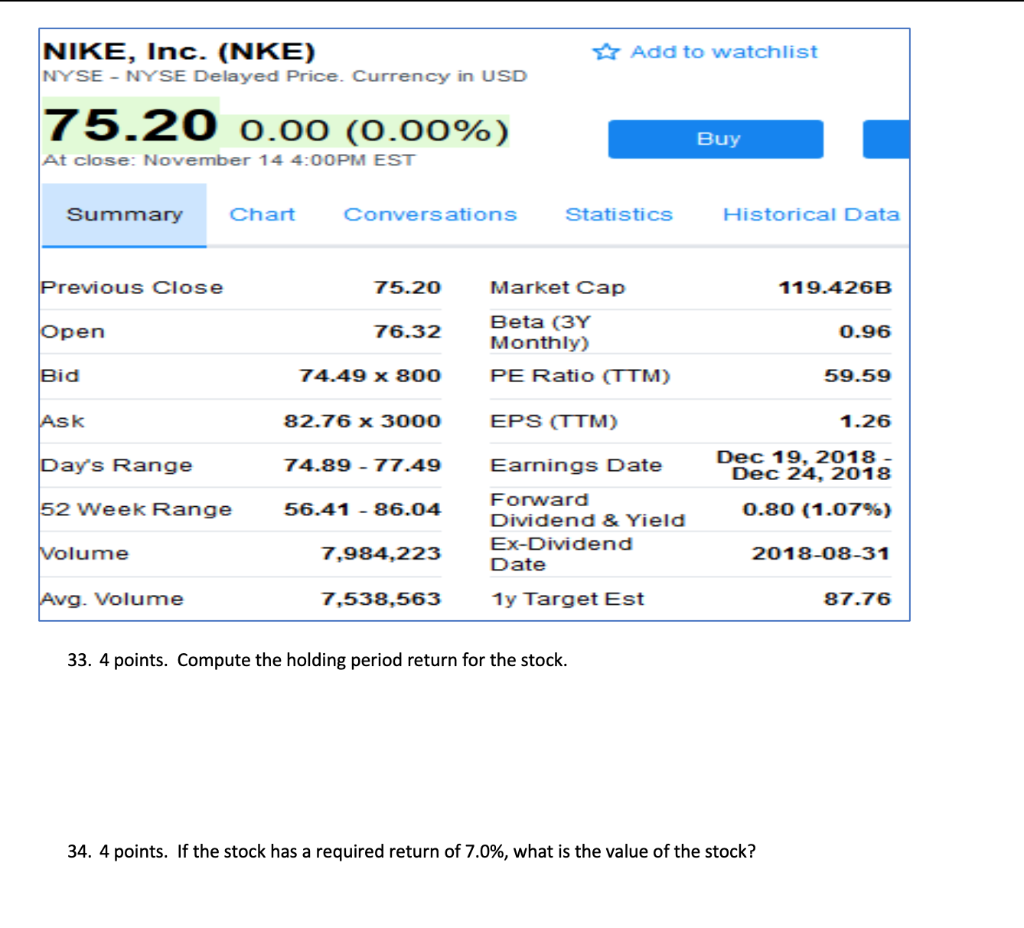Click the PE Ratio (TTM) label
This screenshot has height=928, width=1024.
coord(581,376)
